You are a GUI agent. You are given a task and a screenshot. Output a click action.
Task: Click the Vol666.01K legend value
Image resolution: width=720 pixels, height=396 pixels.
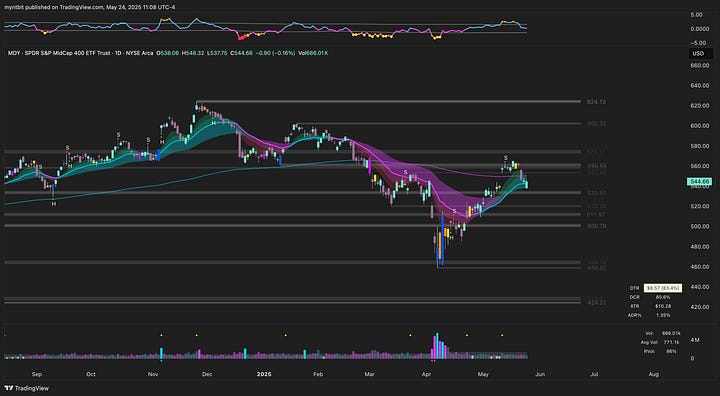[313, 53]
